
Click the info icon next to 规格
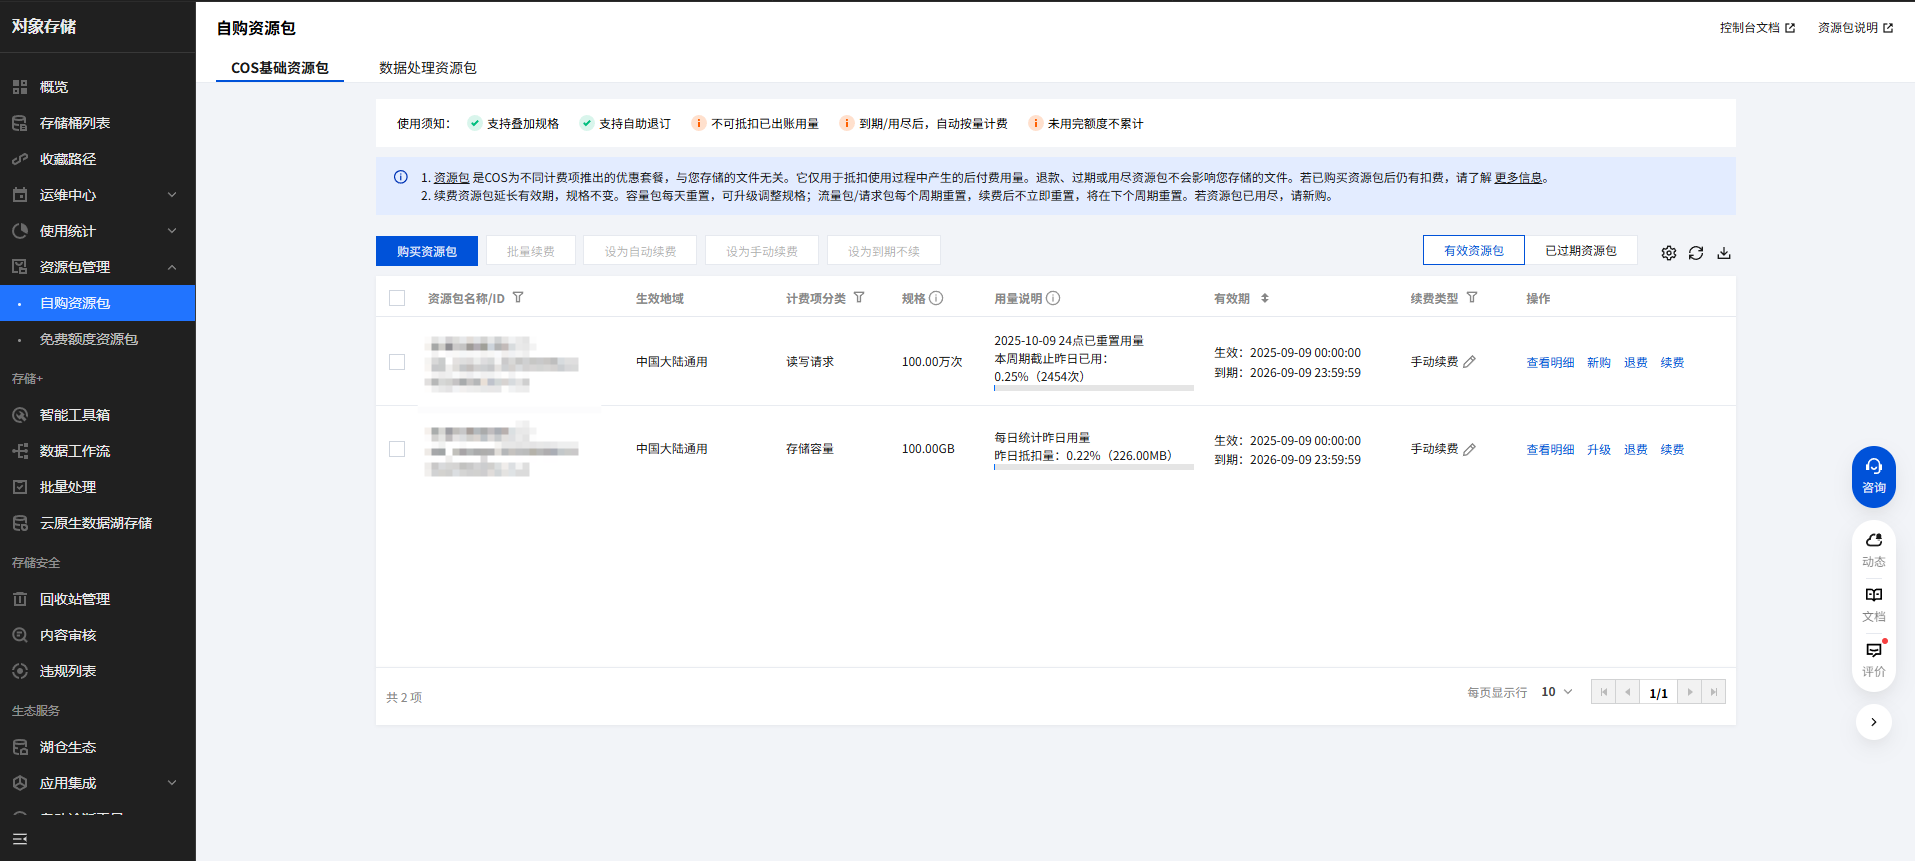click(x=936, y=298)
